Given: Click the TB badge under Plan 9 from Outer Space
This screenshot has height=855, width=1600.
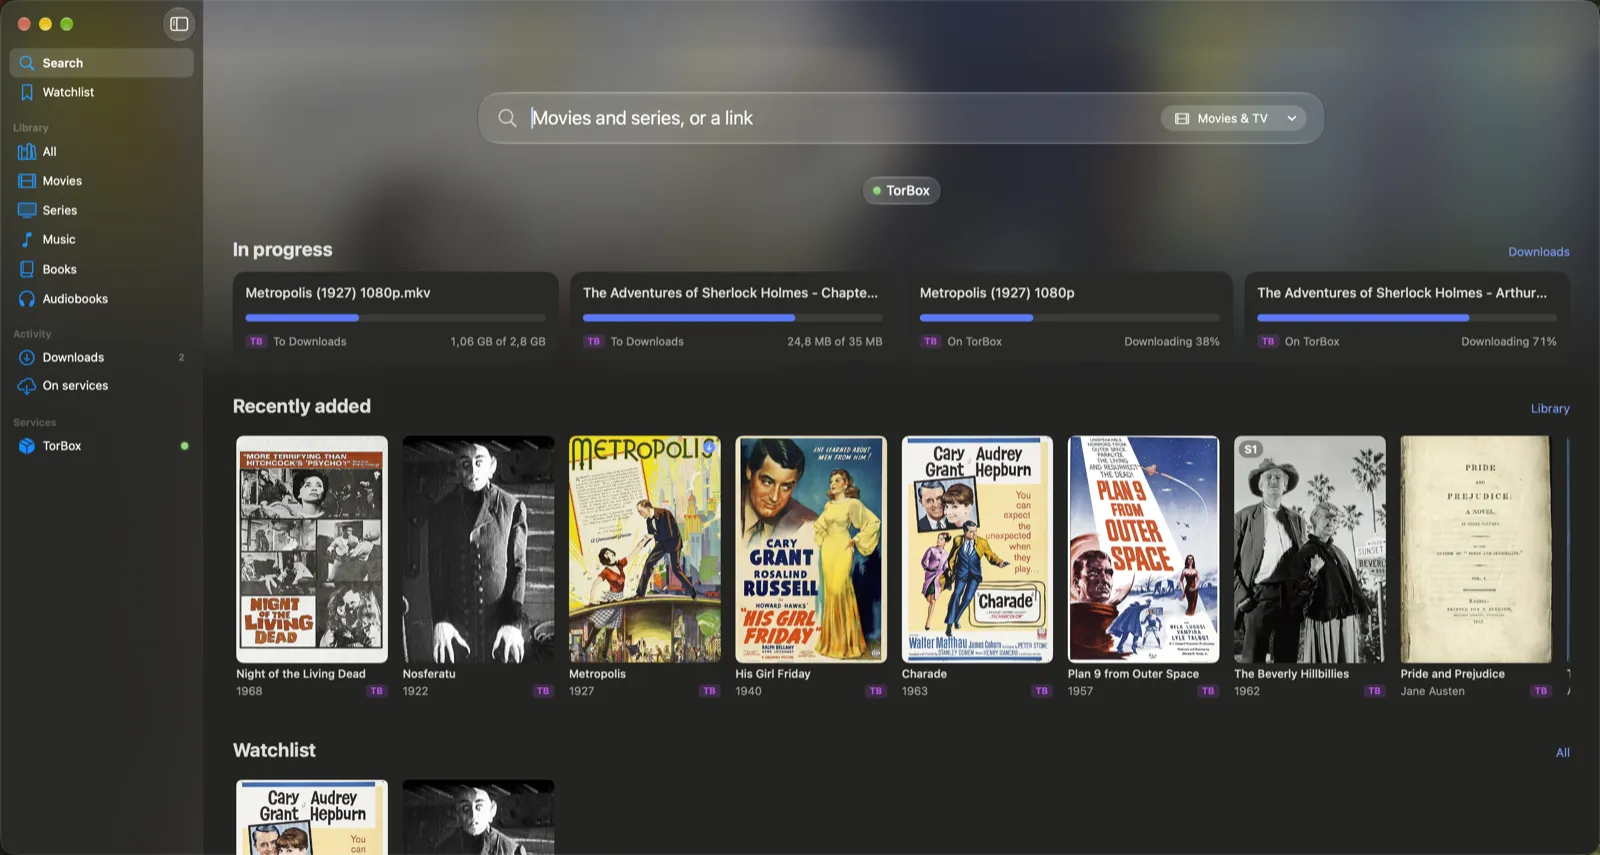Looking at the screenshot, I should point(1208,691).
